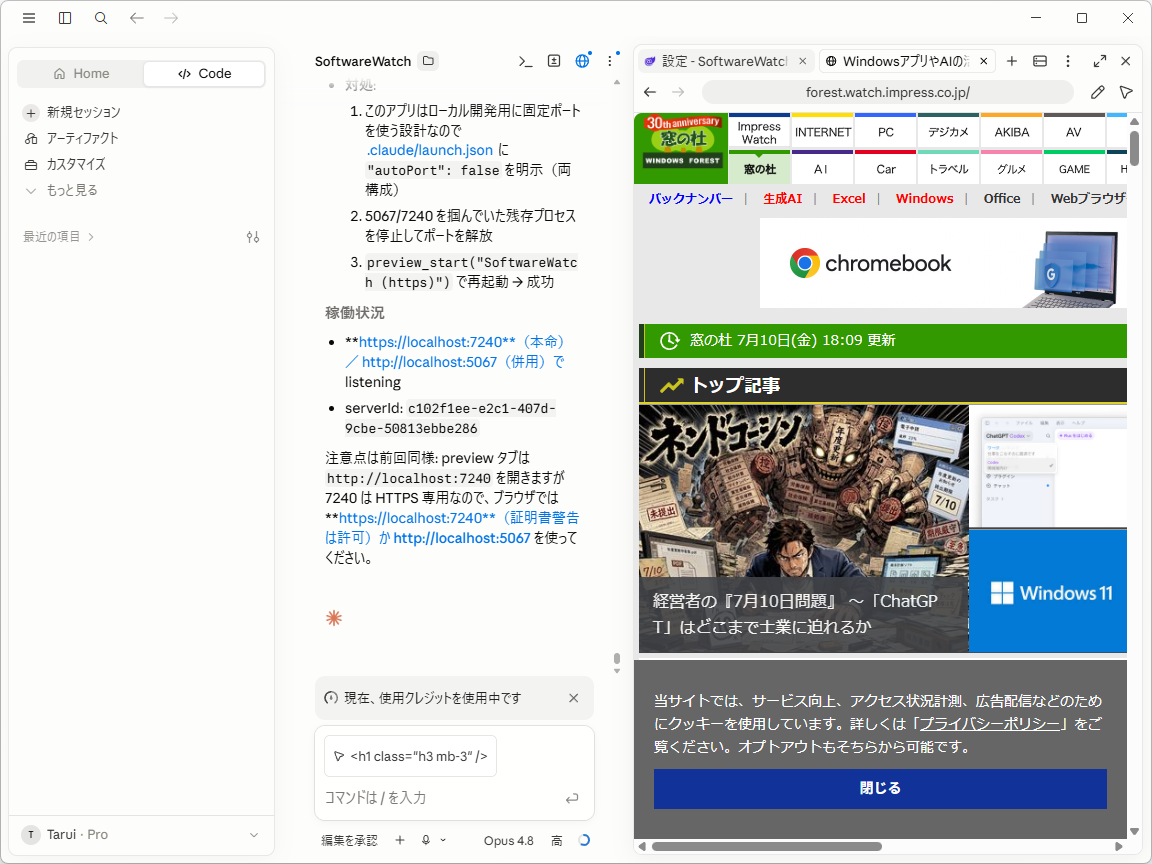Screen dimensions: 1152x864
Task: Go forward with the title bar arrow
Action: [x=171, y=18]
